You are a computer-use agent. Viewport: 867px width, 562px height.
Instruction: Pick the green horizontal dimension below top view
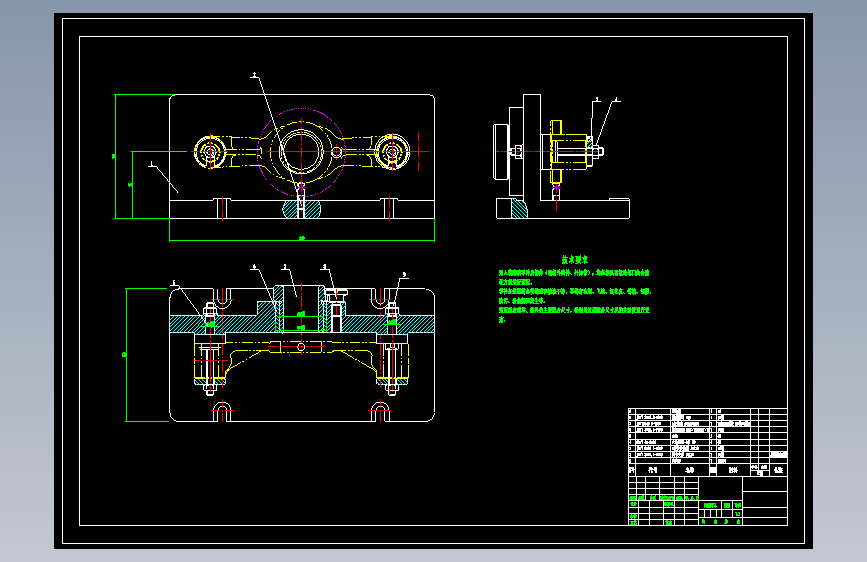click(x=302, y=238)
